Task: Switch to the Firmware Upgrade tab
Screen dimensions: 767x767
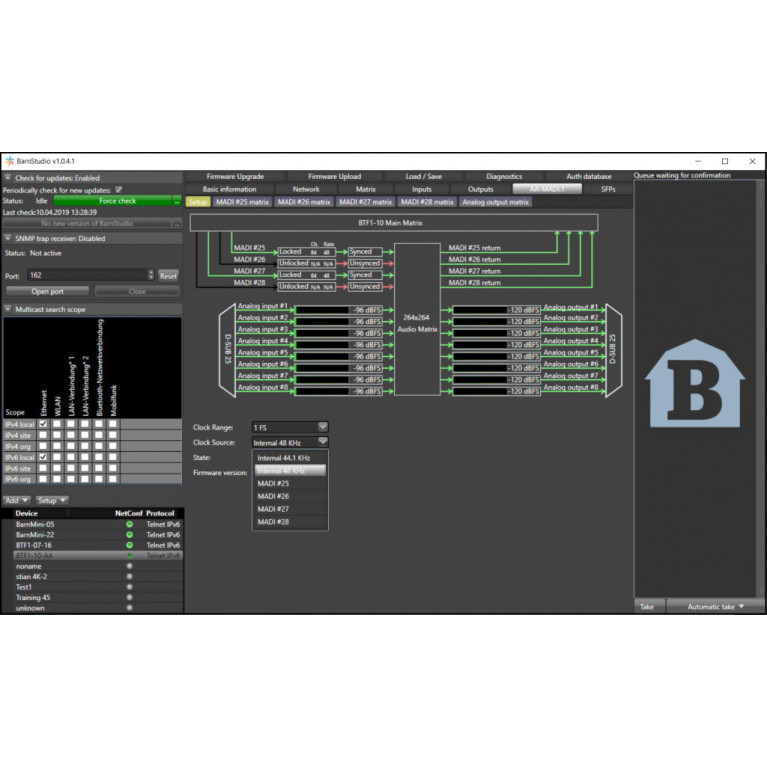Action: click(235, 177)
